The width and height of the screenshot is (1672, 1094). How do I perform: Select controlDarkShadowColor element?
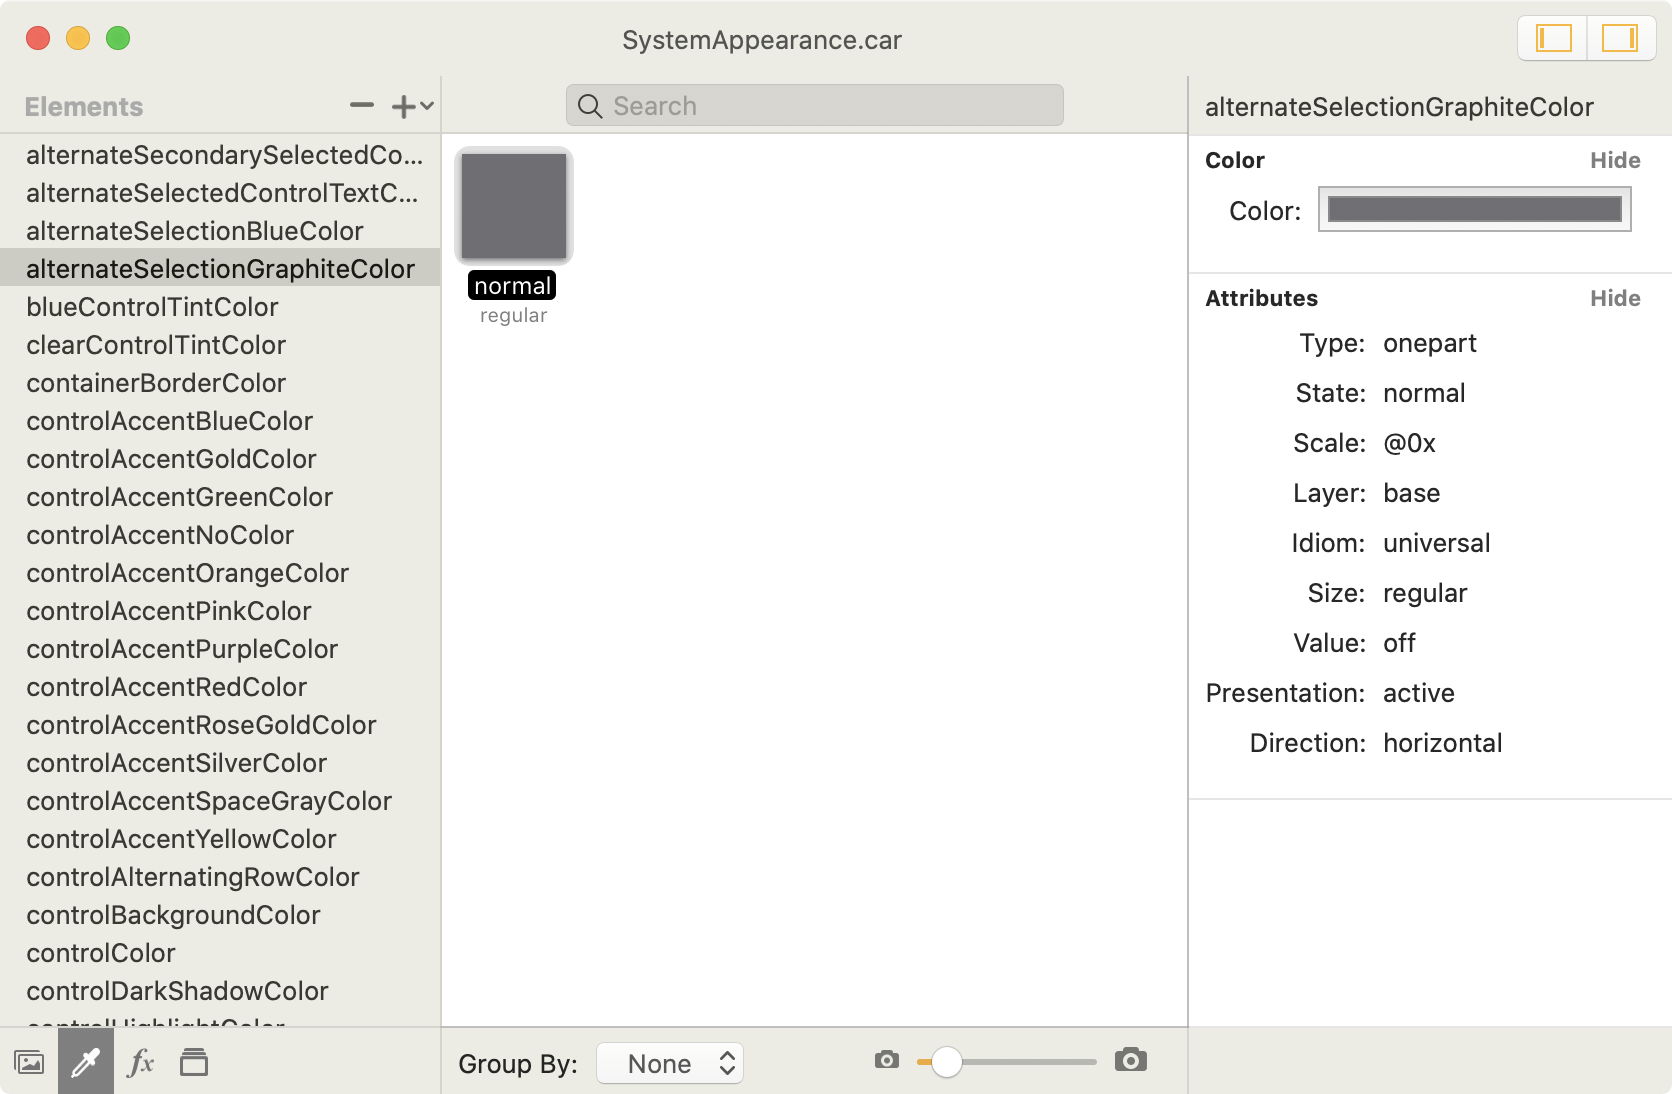220,991
